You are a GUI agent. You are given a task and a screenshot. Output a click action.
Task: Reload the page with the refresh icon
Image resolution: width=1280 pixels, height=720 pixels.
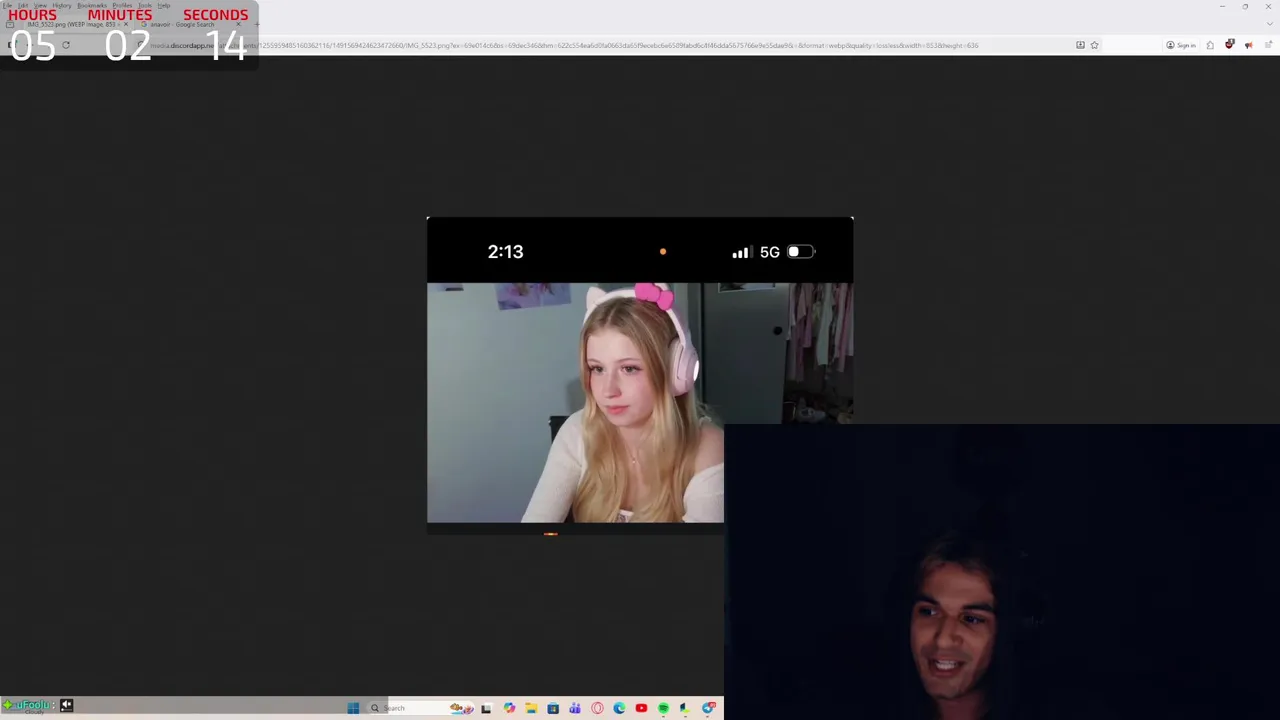pyautogui.click(x=66, y=45)
